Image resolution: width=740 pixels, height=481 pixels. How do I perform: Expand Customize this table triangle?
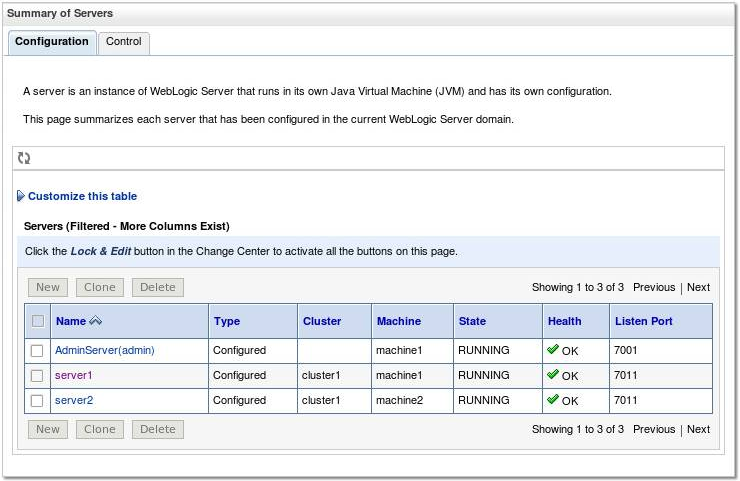(20, 196)
